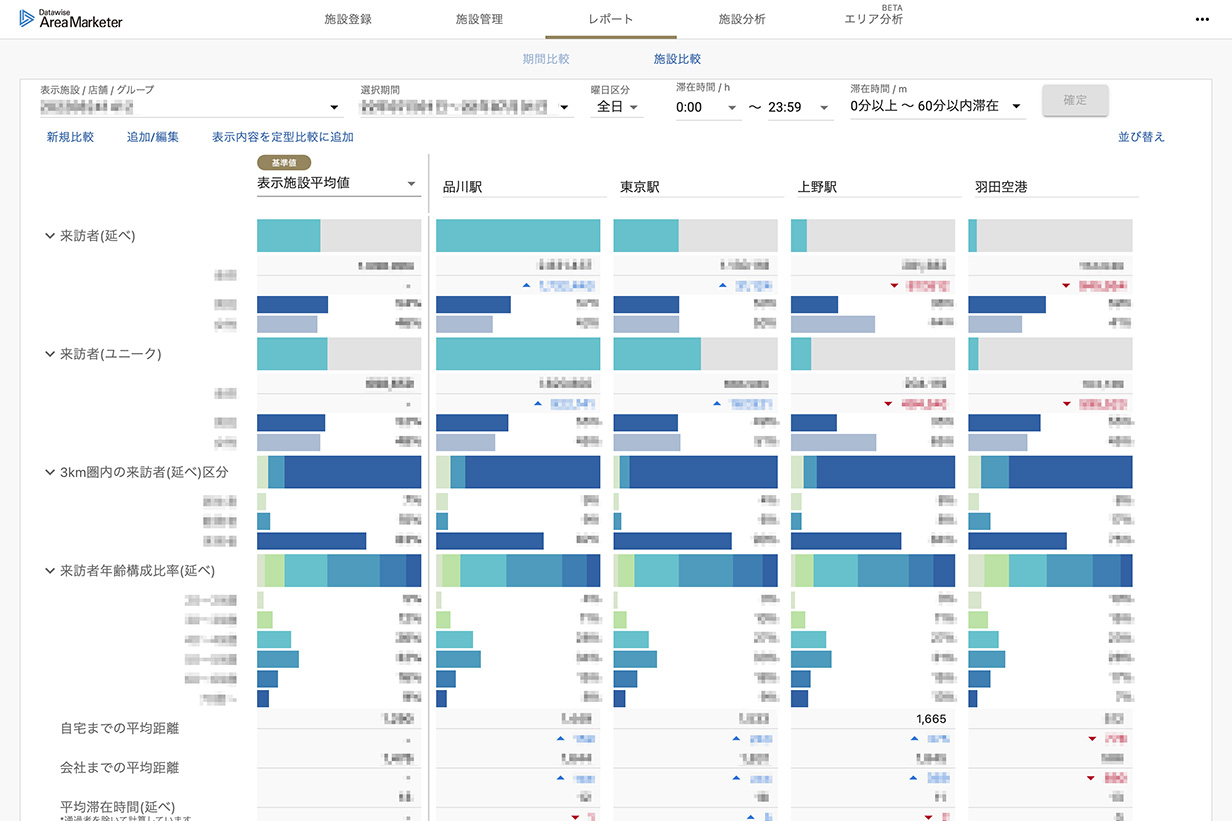
Task: Collapse the 来訪者(ユニーク) section
Action: [x=48, y=354]
